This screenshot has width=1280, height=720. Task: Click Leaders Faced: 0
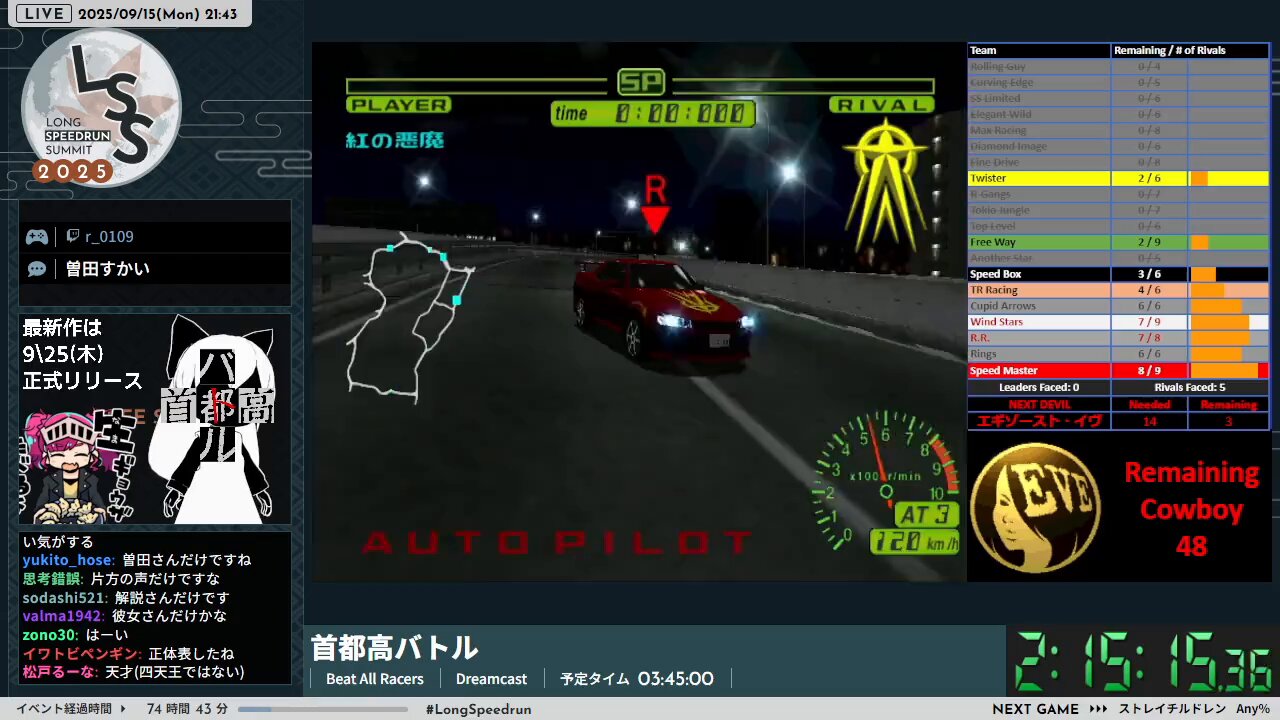1039,387
